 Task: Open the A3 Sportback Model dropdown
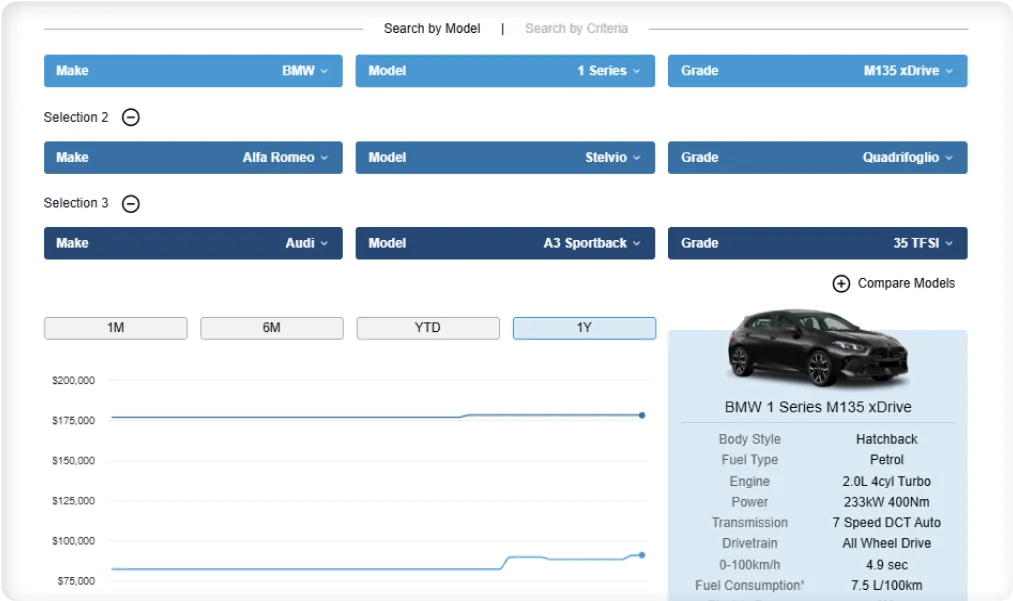tap(505, 243)
